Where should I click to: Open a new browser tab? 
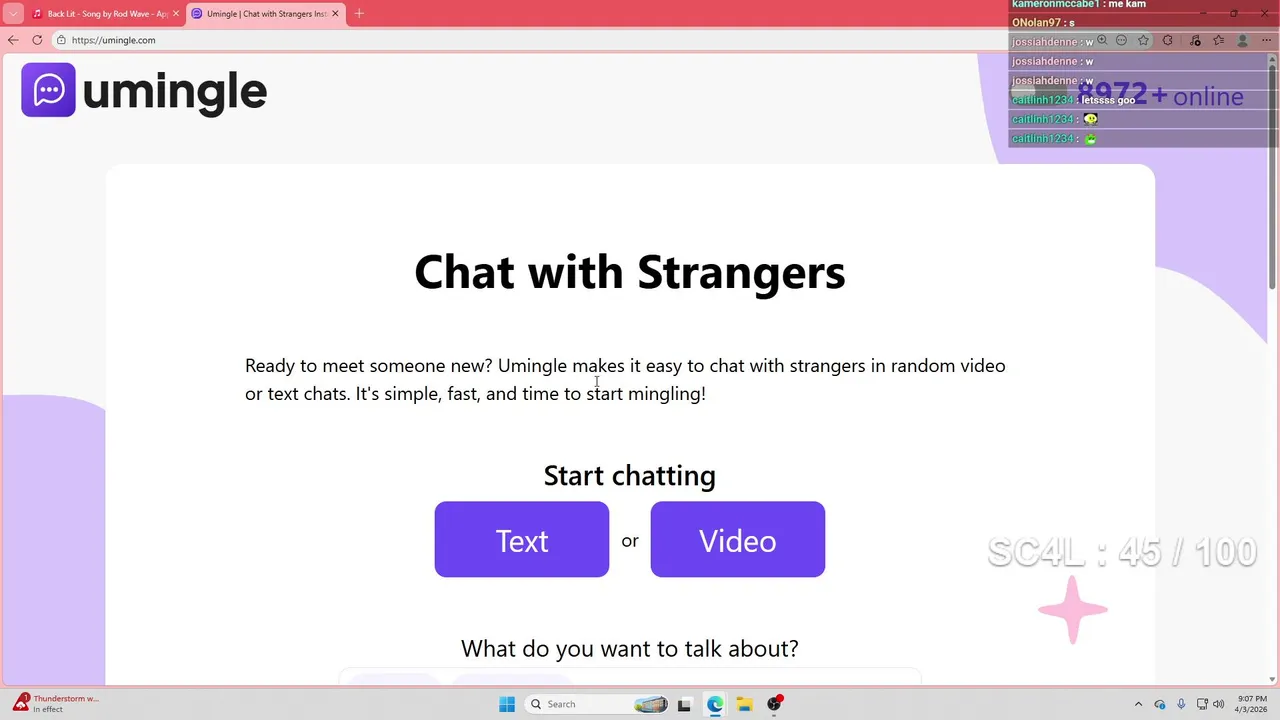click(x=359, y=13)
